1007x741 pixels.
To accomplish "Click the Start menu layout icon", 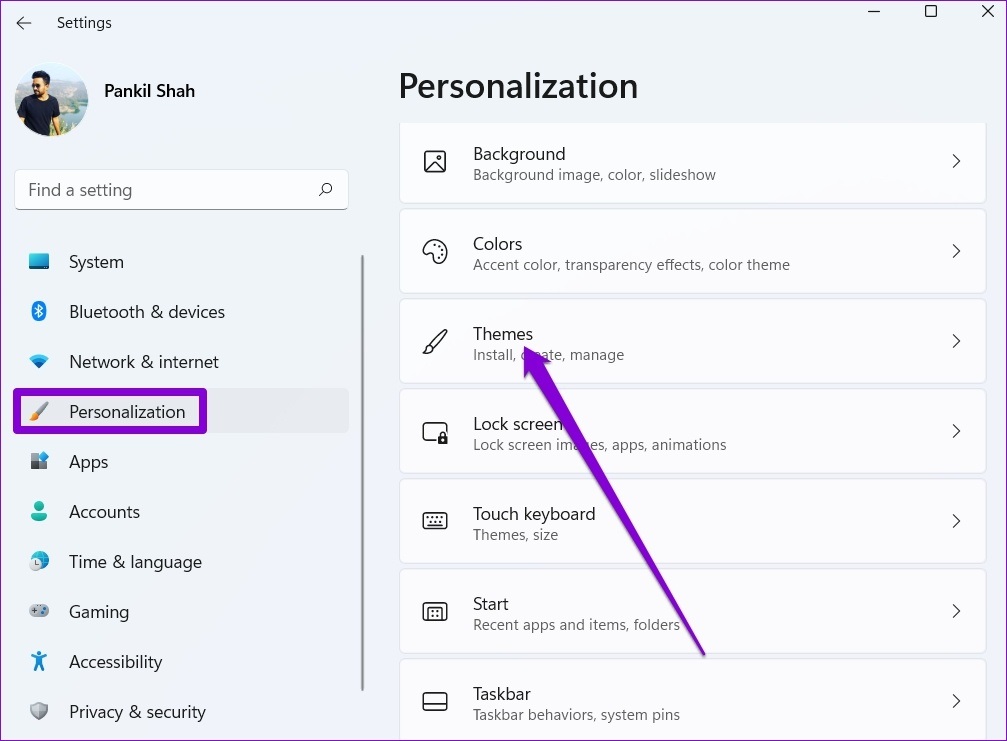I will click(435, 612).
